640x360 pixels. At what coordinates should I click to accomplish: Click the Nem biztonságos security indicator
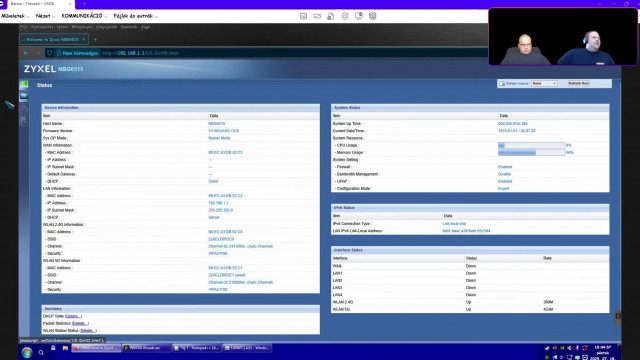coord(77,53)
